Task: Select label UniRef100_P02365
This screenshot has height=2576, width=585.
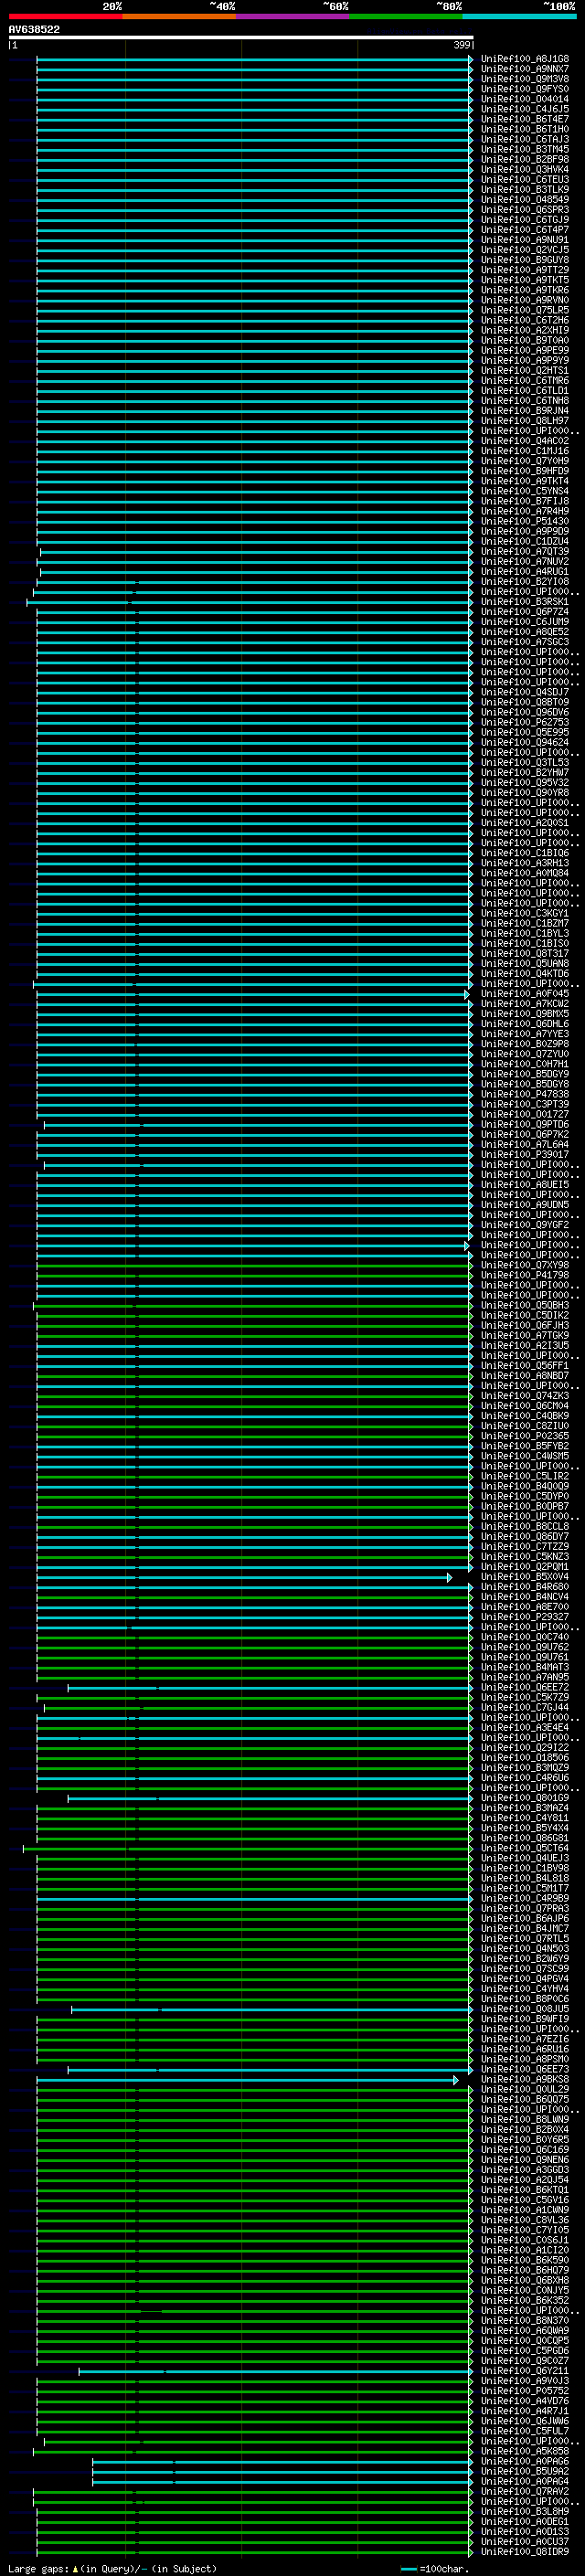Action: click(x=525, y=1436)
